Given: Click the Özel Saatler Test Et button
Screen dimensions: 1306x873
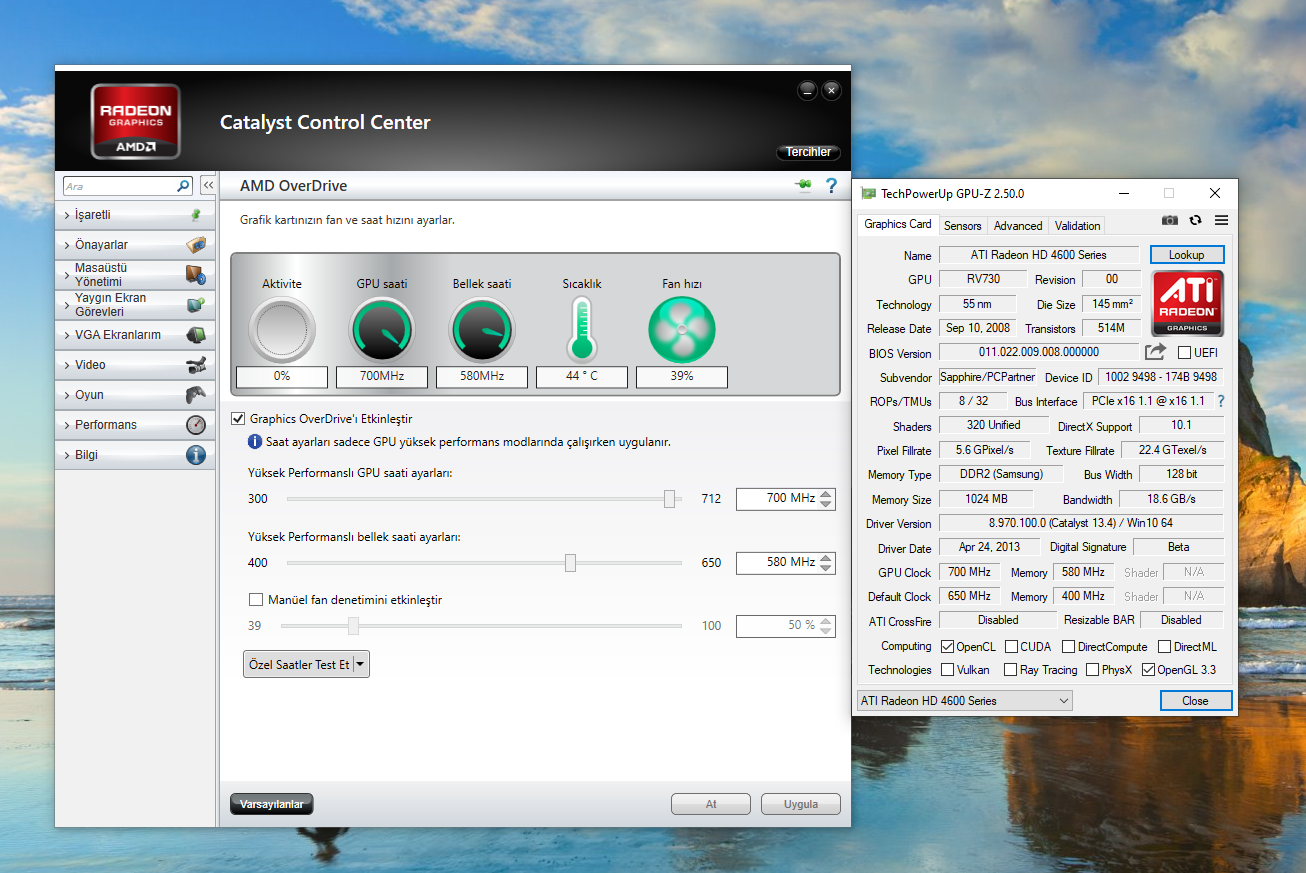Looking at the screenshot, I should (x=298, y=664).
